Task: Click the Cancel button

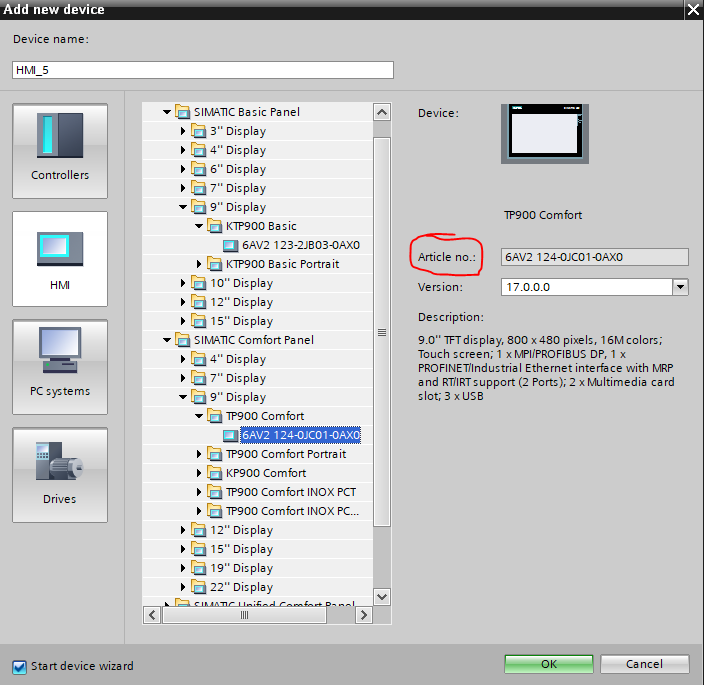Action: [644, 664]
